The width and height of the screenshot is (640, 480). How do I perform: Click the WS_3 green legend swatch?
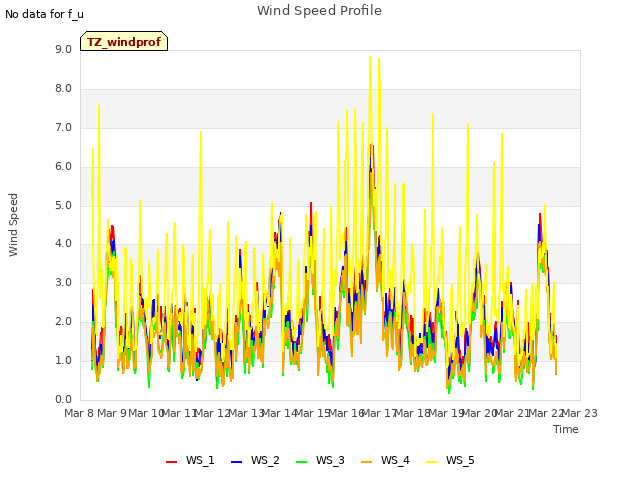[301, 461]
